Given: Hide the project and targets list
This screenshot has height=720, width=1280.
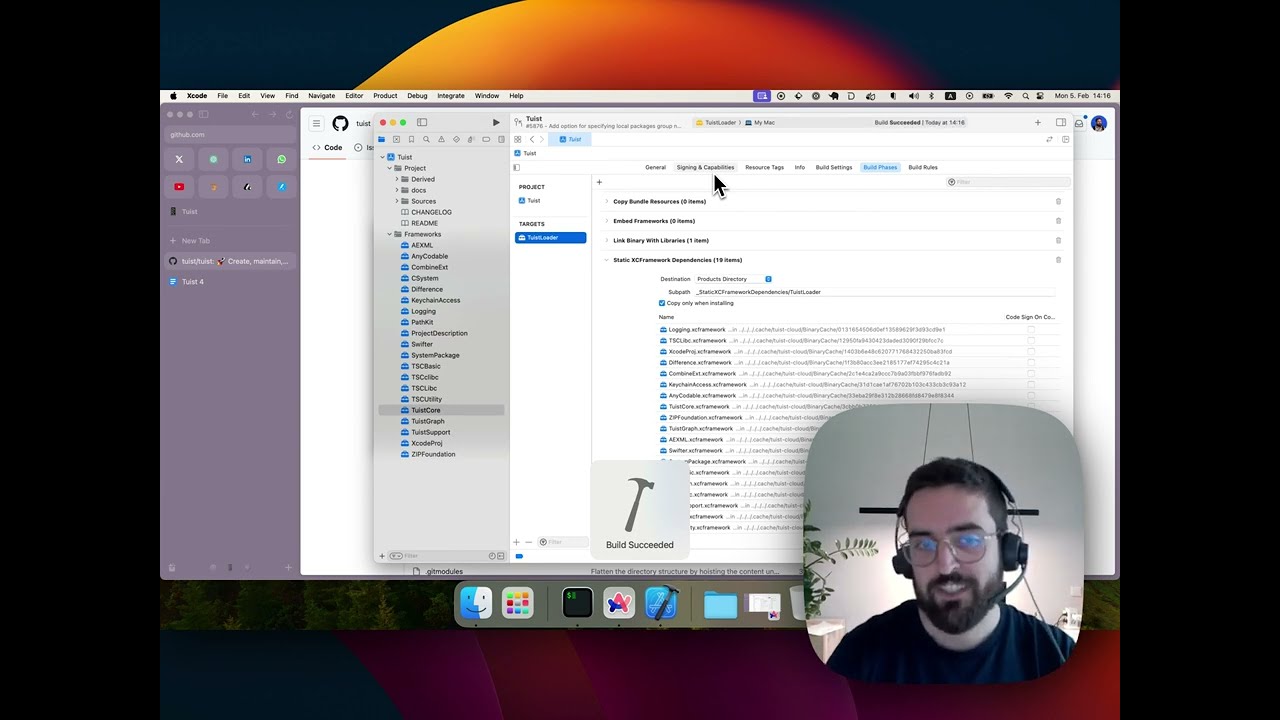Looking at the screenshot, I should coord(517,167).
